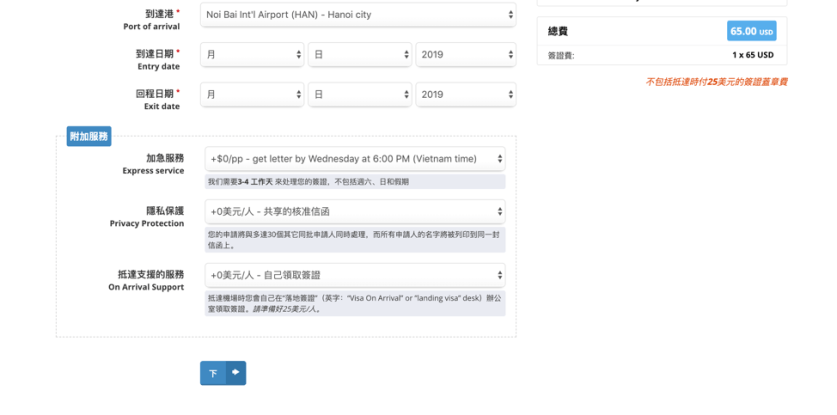Click the 附加服務 blue label tab
Image resolution: width=837 pixels, height=415 pixels.
pos(89,136)
